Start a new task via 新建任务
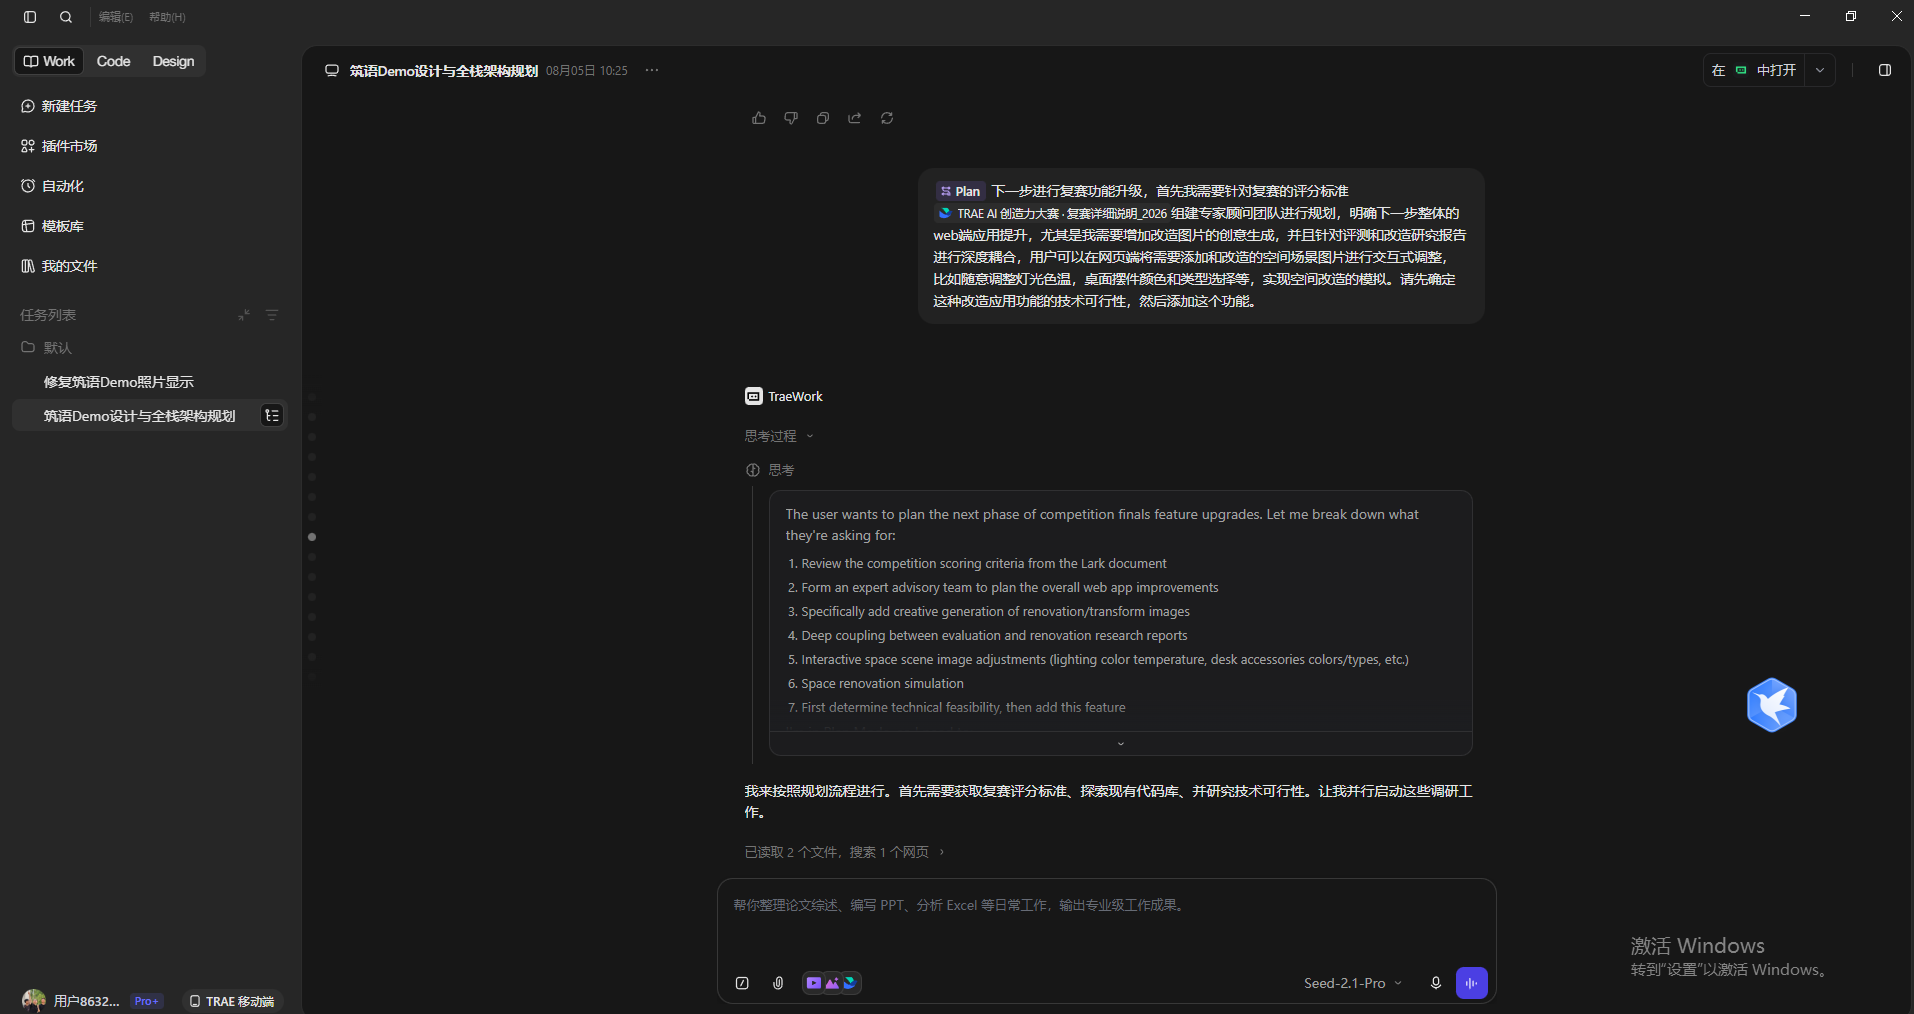This screenshot has height=1014, width=1914. pos(60,106)
